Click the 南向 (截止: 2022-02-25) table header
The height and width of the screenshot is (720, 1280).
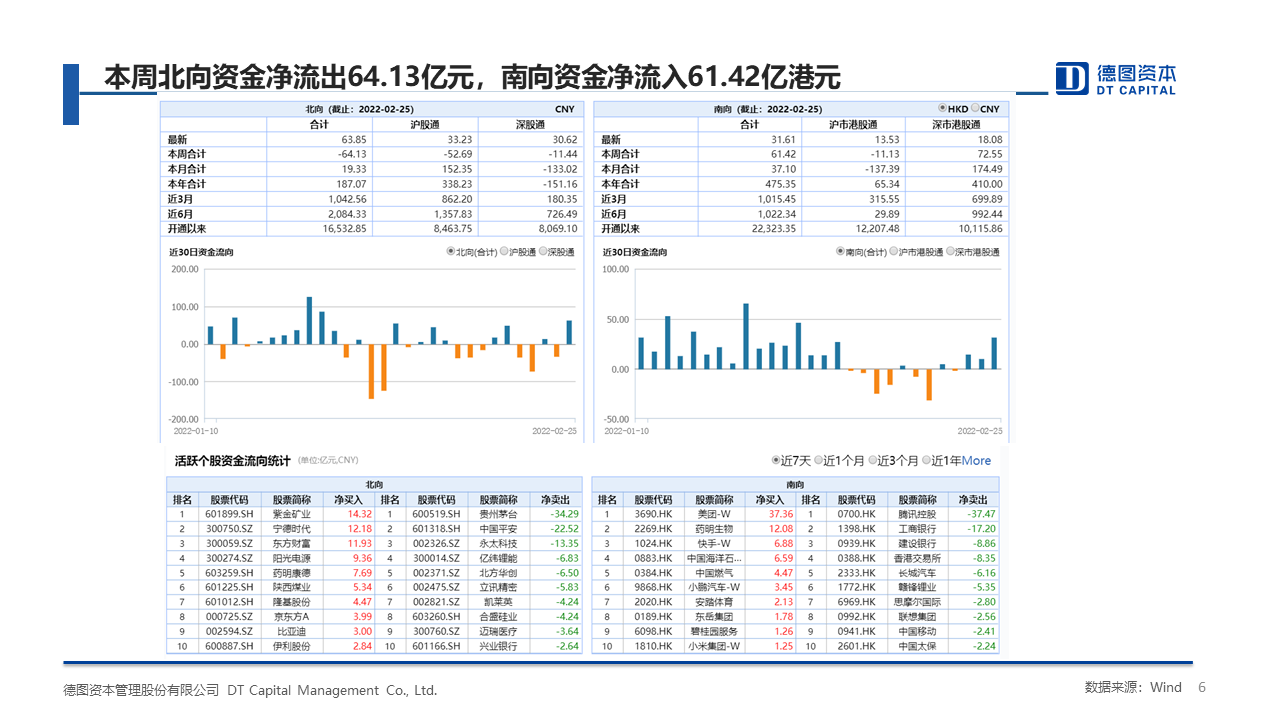coord(768,109)
